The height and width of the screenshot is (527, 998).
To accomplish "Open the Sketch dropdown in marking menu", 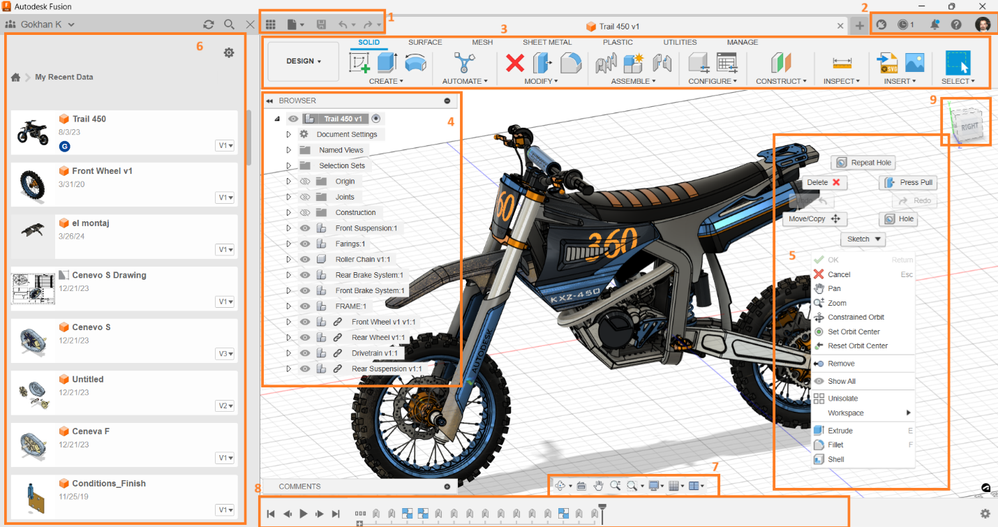I will coord(862,239).
